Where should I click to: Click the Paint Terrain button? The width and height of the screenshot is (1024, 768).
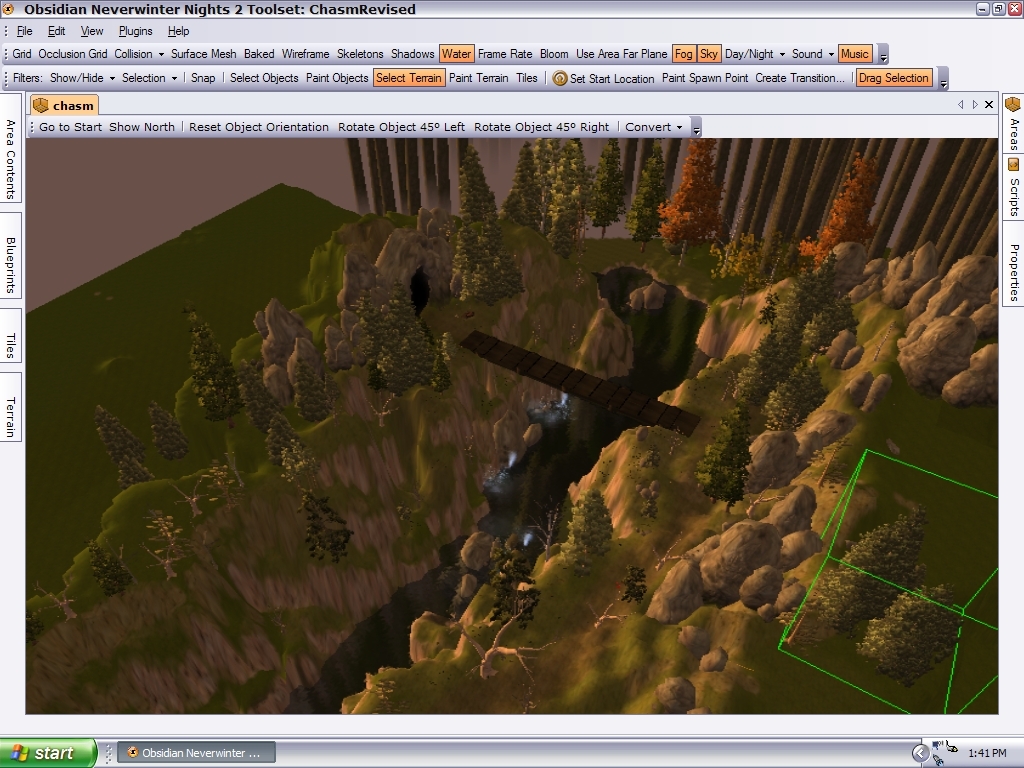[478, 78]
